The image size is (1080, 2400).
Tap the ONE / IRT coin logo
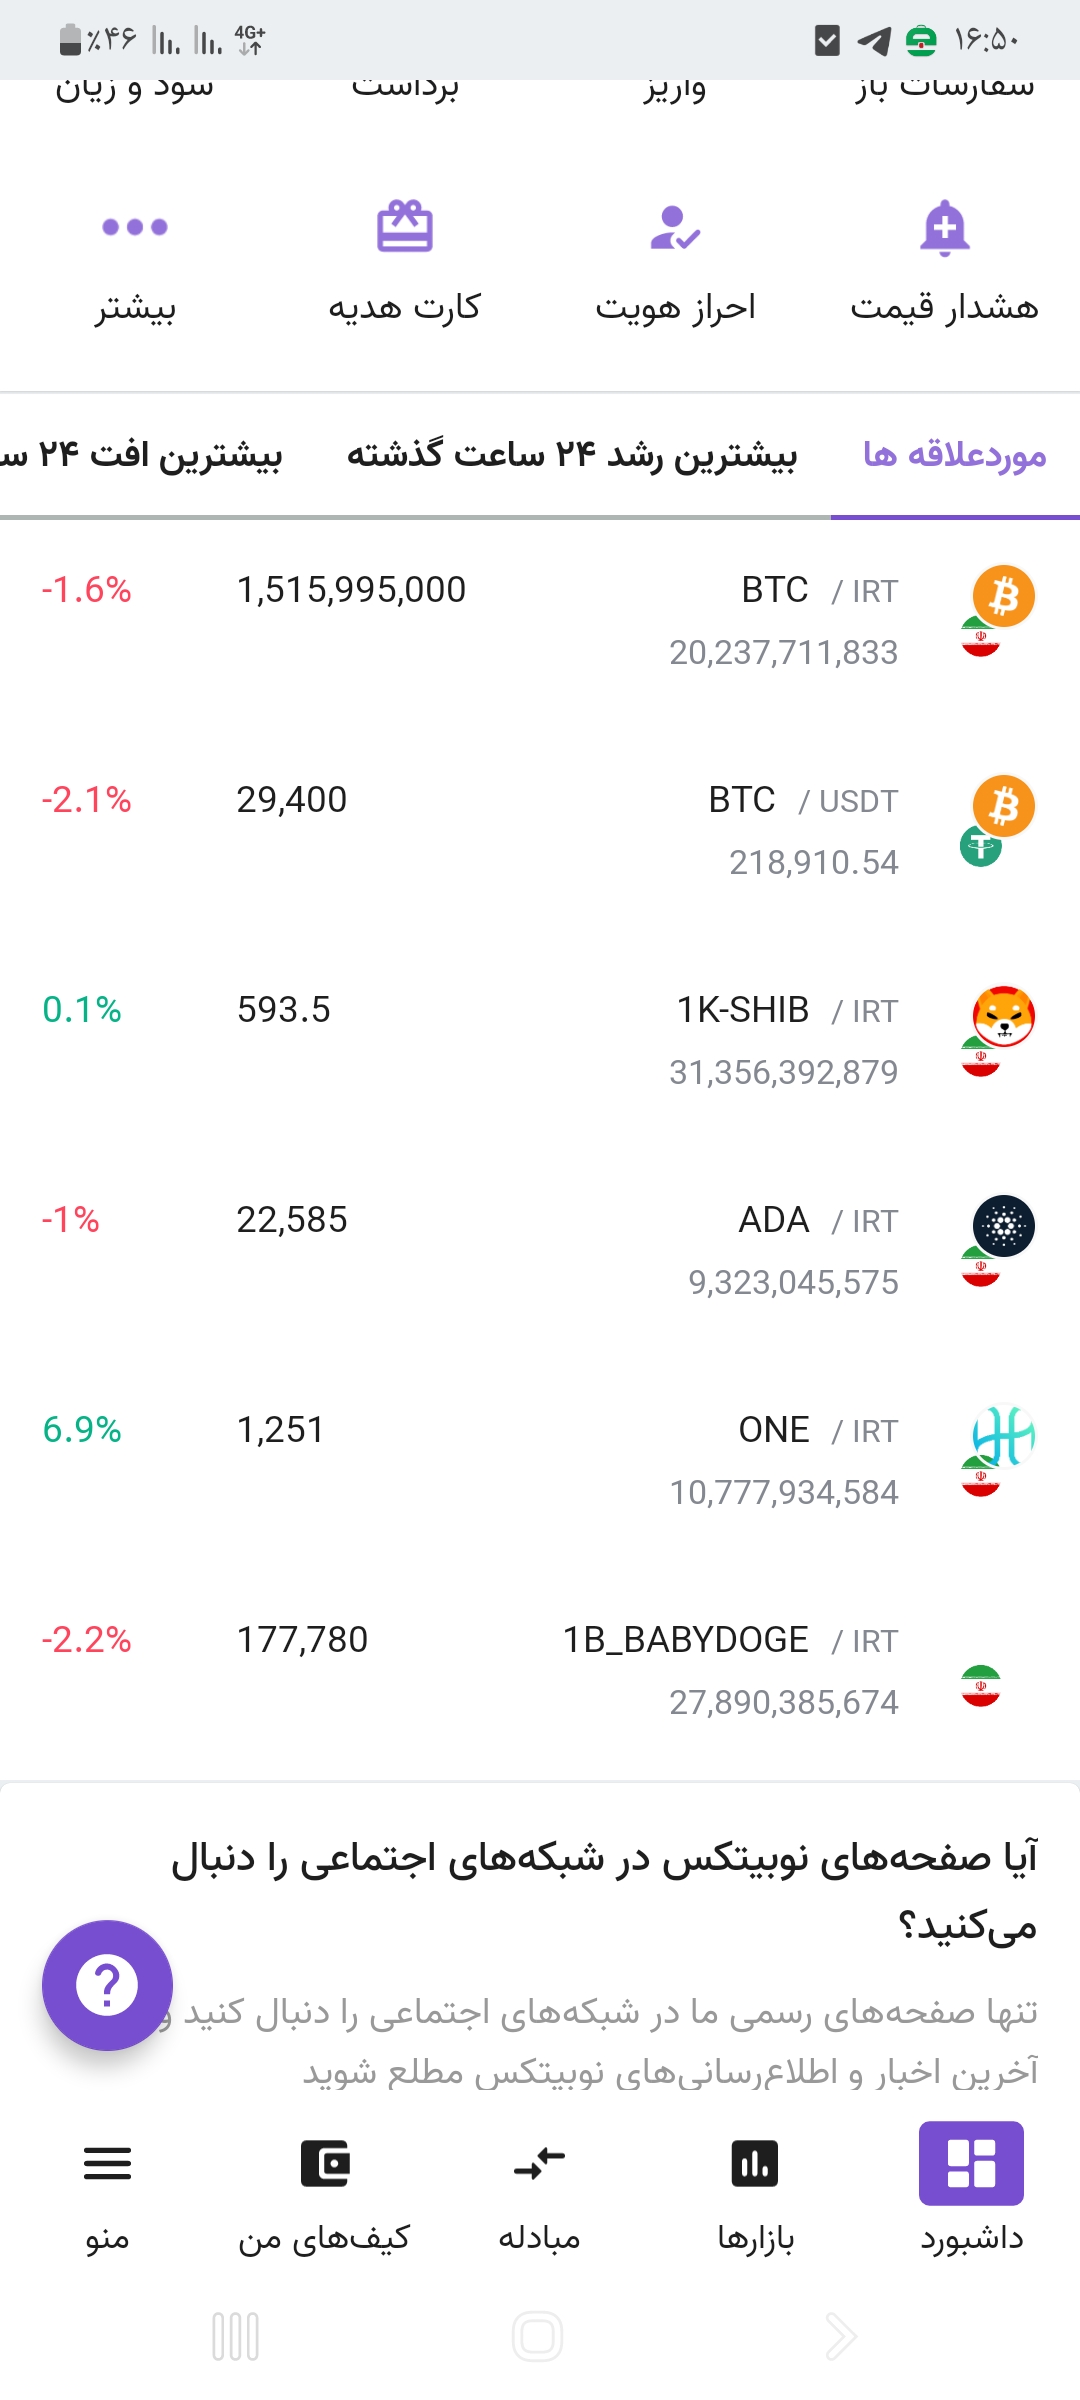coord(1003,1438)
